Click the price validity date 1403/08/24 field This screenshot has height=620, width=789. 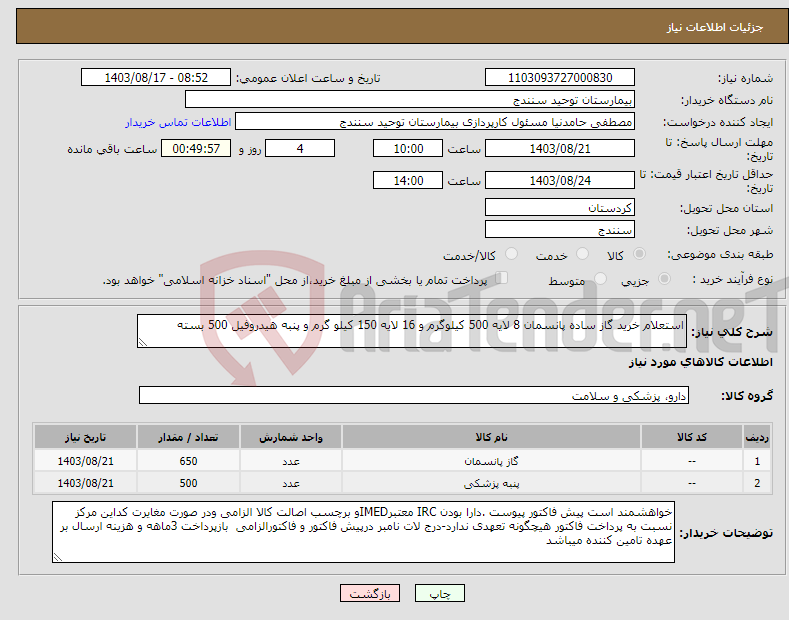pos(560,180)
